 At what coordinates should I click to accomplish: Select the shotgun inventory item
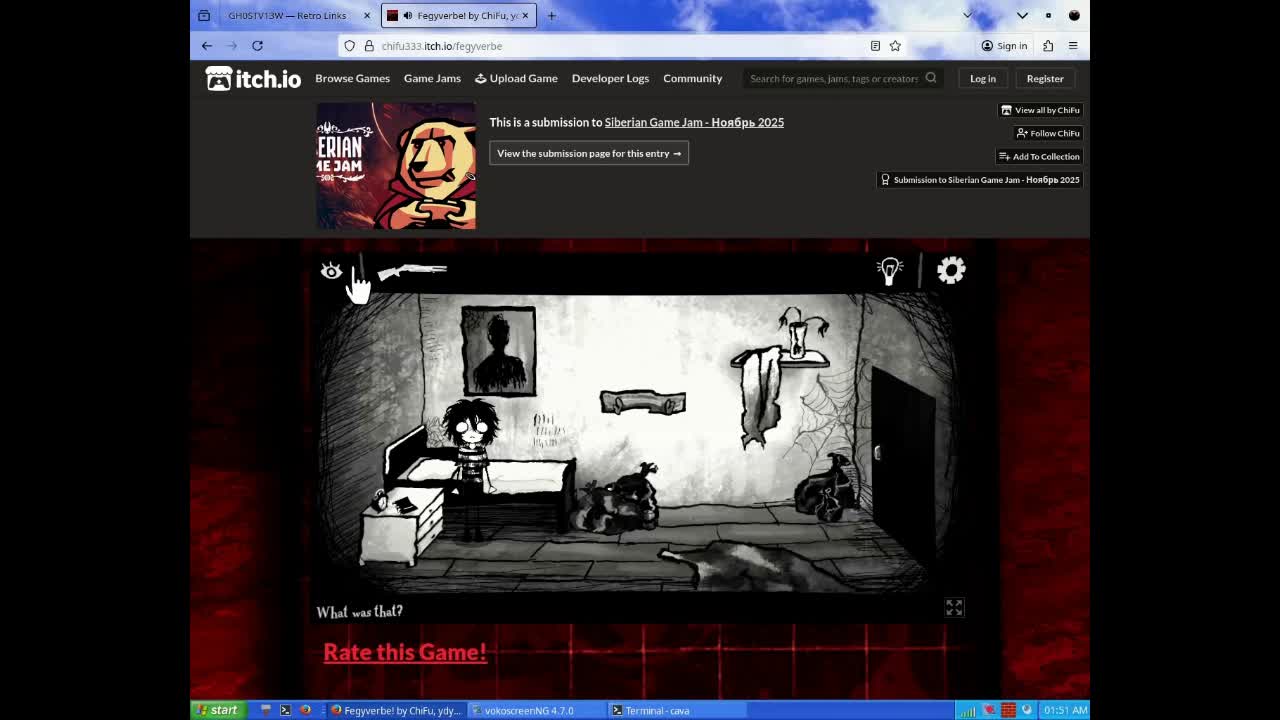click(412, 271)
